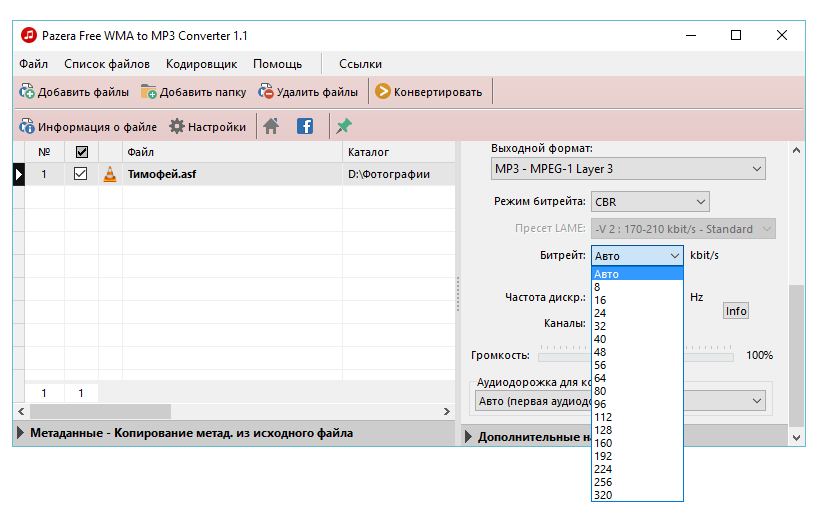Select bitrate 64 in the list
Image resolution: width=840 pixels, height=525 pixels.
coord(638,378)
